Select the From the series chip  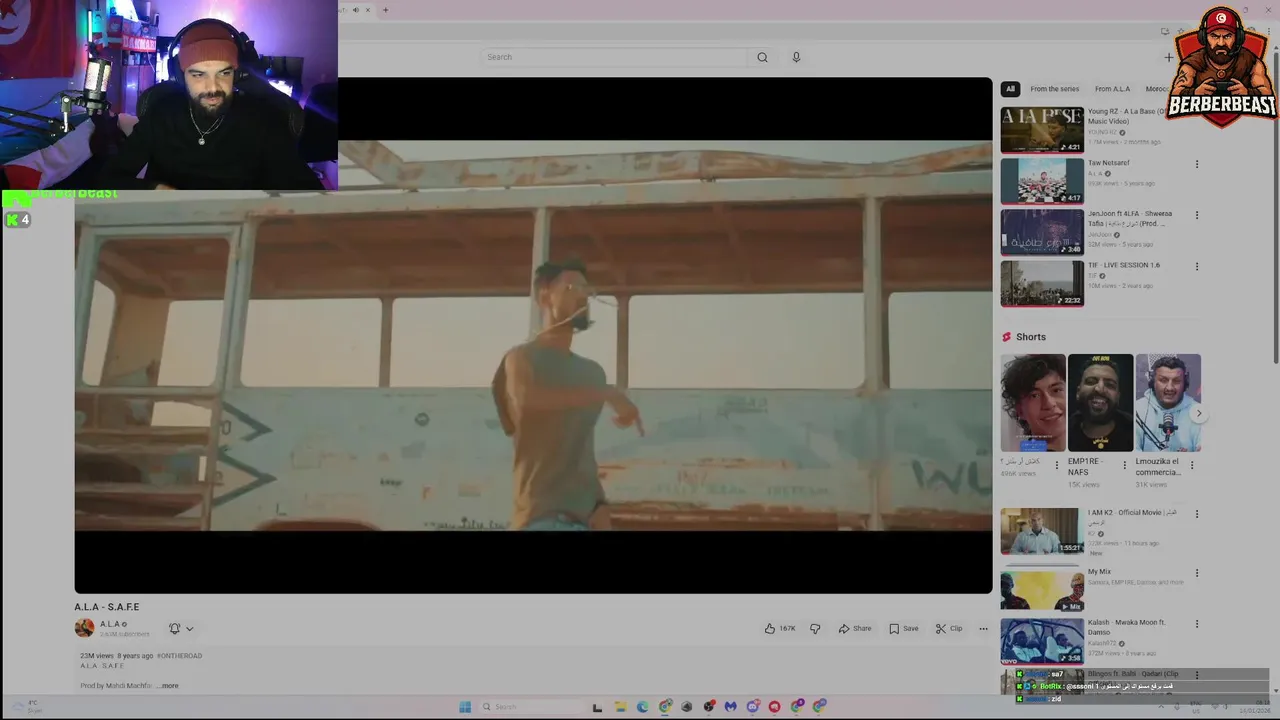click(1054, 89)
